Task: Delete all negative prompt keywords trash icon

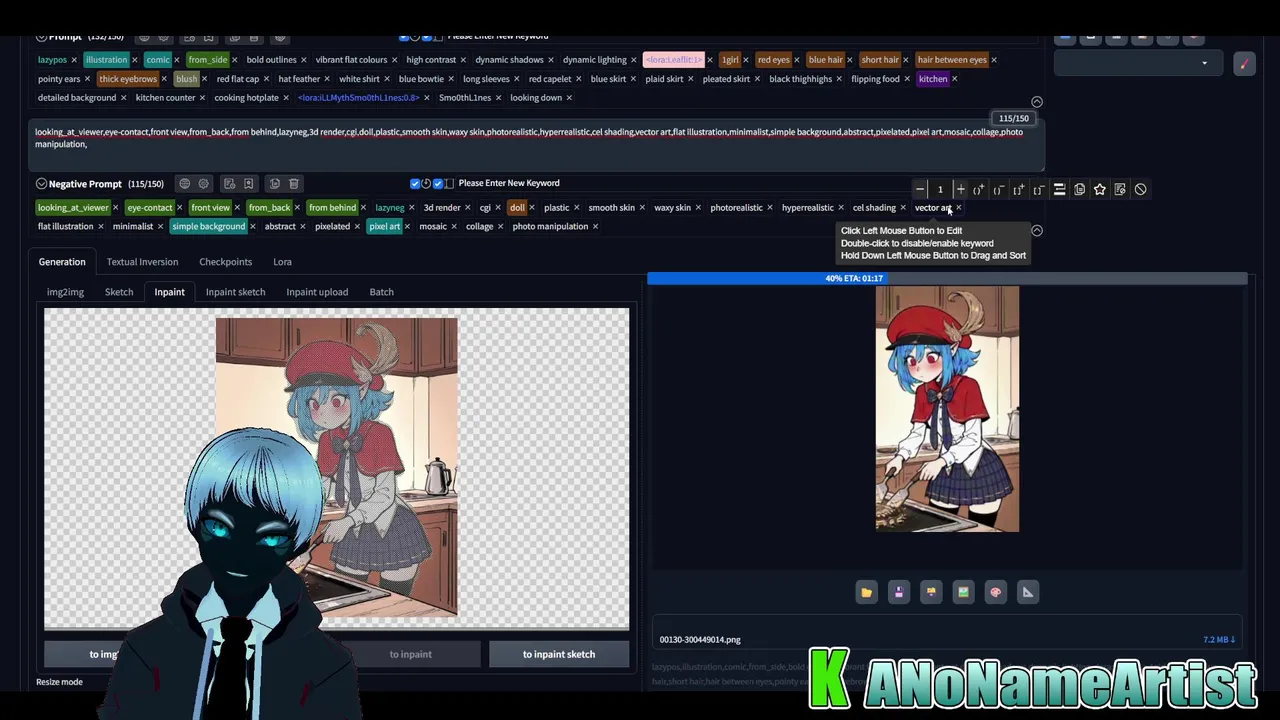Action: click(294, 184)
